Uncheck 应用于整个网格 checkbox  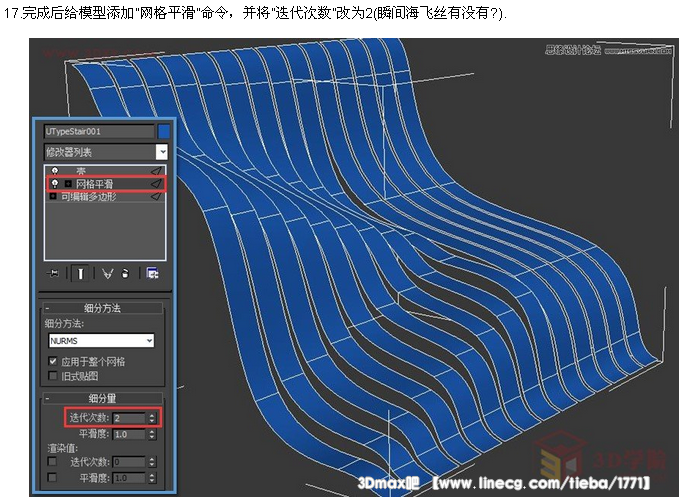53,361
